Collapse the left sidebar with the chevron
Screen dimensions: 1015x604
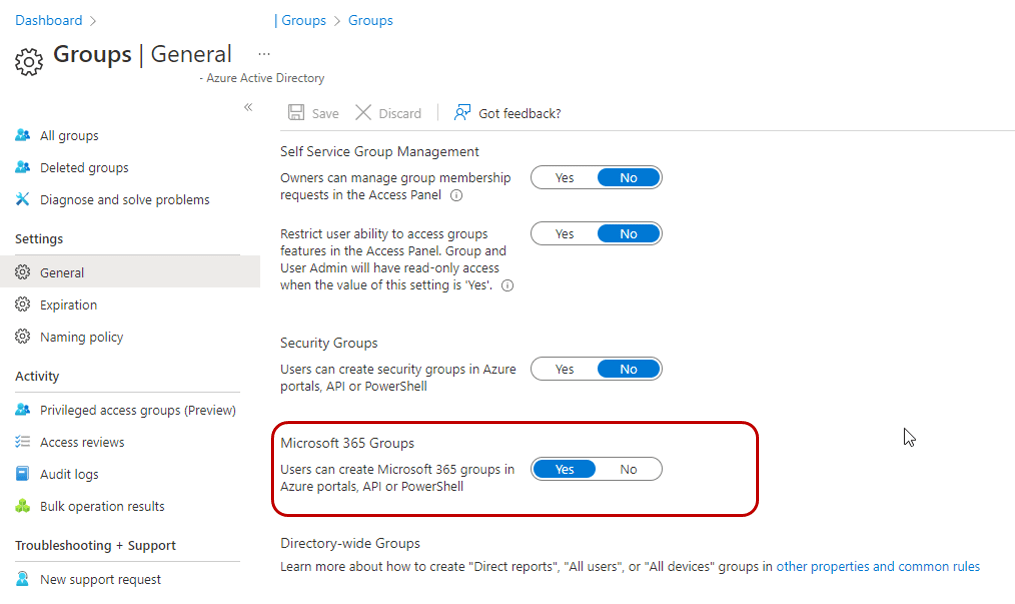click(x=248, y=107)
